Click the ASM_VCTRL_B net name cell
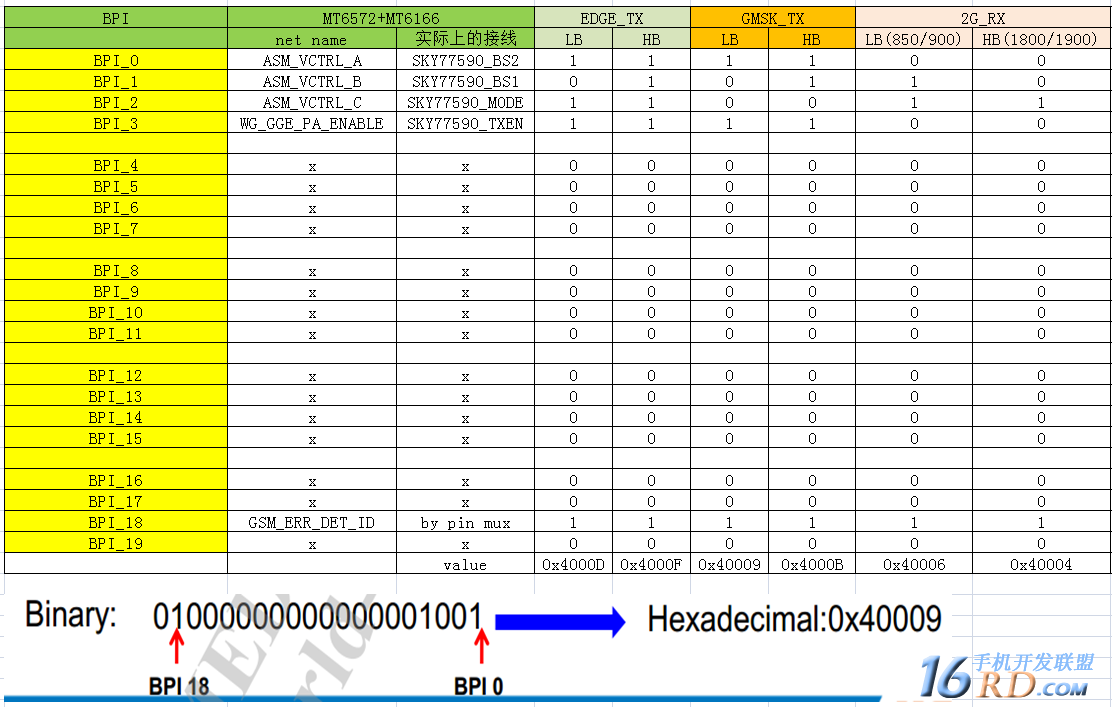The width and height of the screenshot is (1112, 707). pos(312,82)
